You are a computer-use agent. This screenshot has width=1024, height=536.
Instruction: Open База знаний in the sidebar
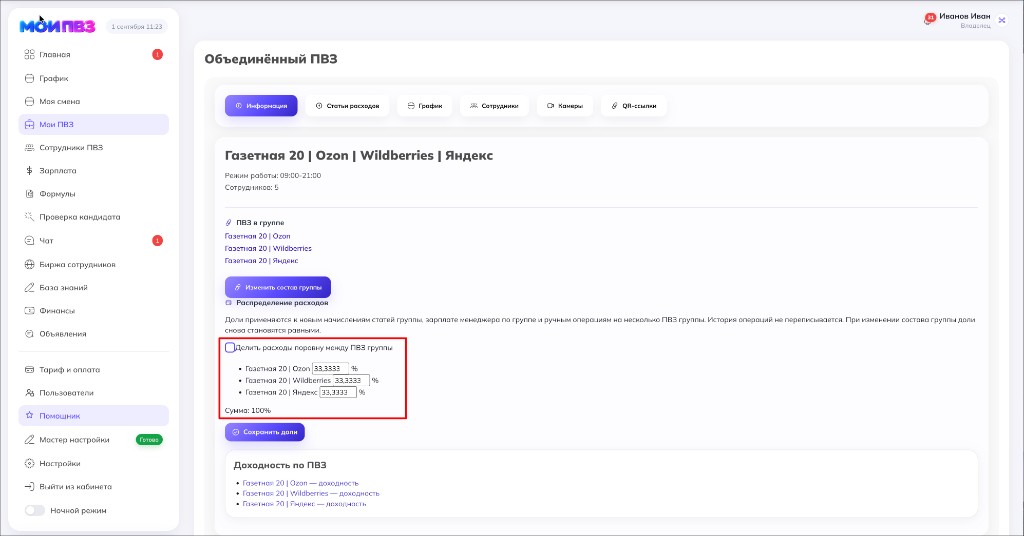point(93,287)
